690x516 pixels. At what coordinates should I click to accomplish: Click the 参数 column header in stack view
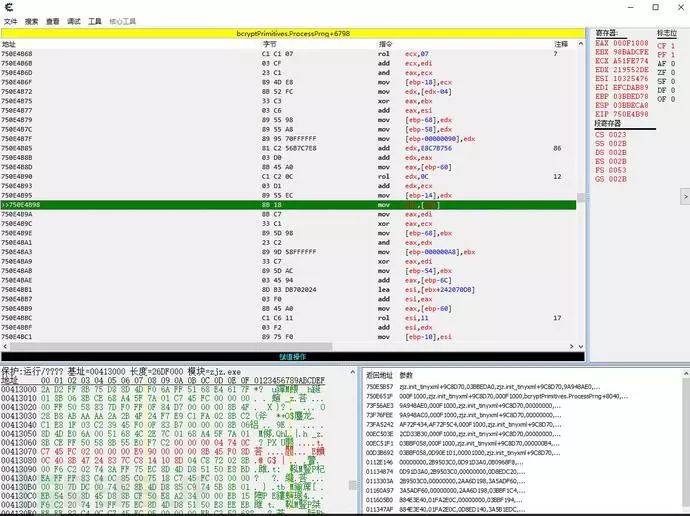(406, 375)
